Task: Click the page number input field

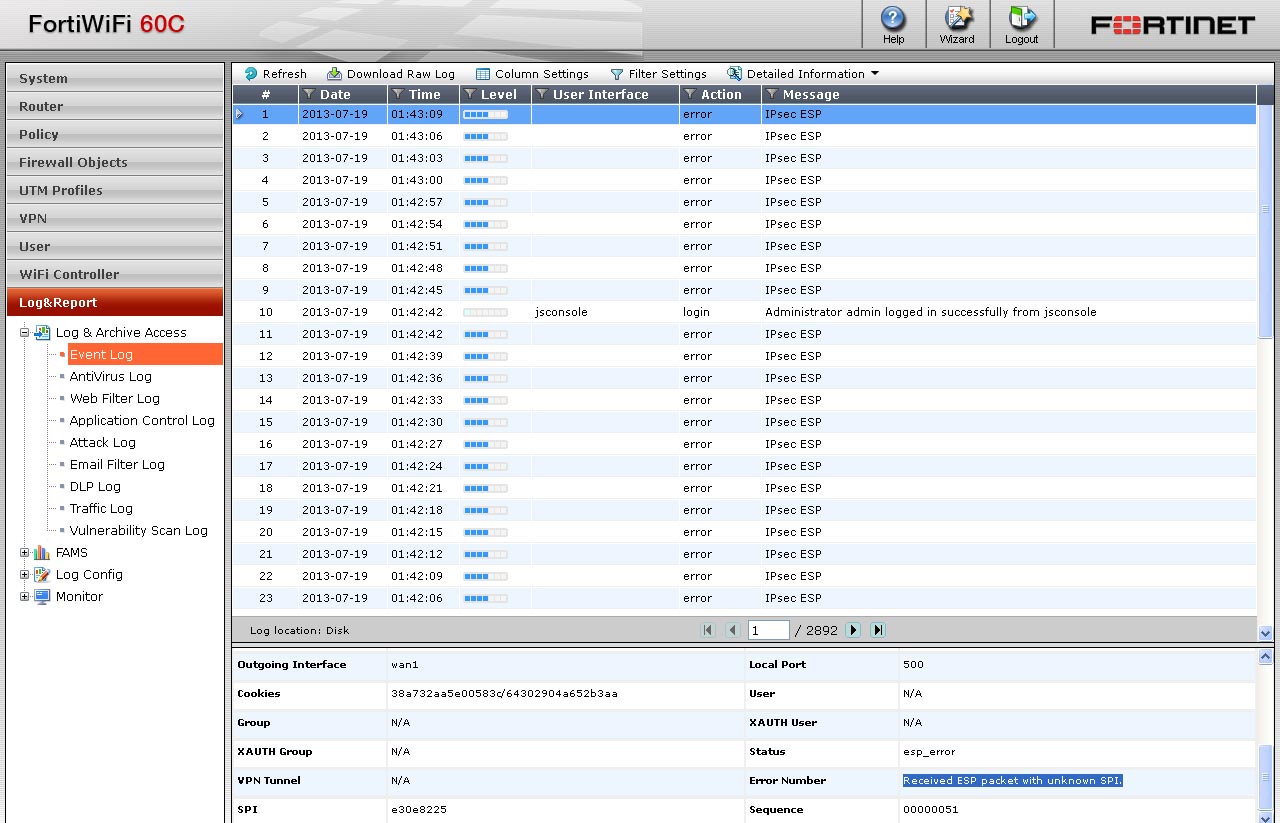Action: click(x=769, y=630)
